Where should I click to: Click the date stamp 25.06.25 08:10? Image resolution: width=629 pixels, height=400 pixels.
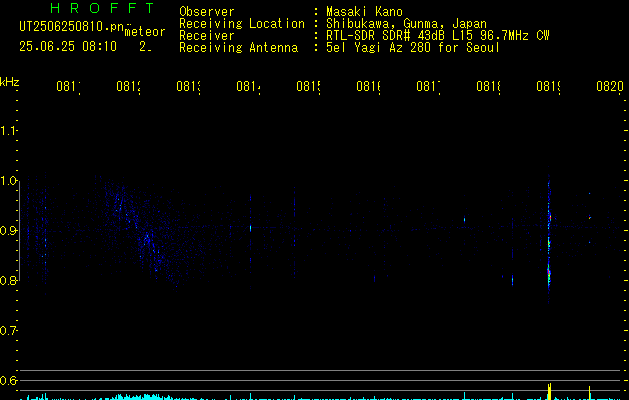coord(68,46)
